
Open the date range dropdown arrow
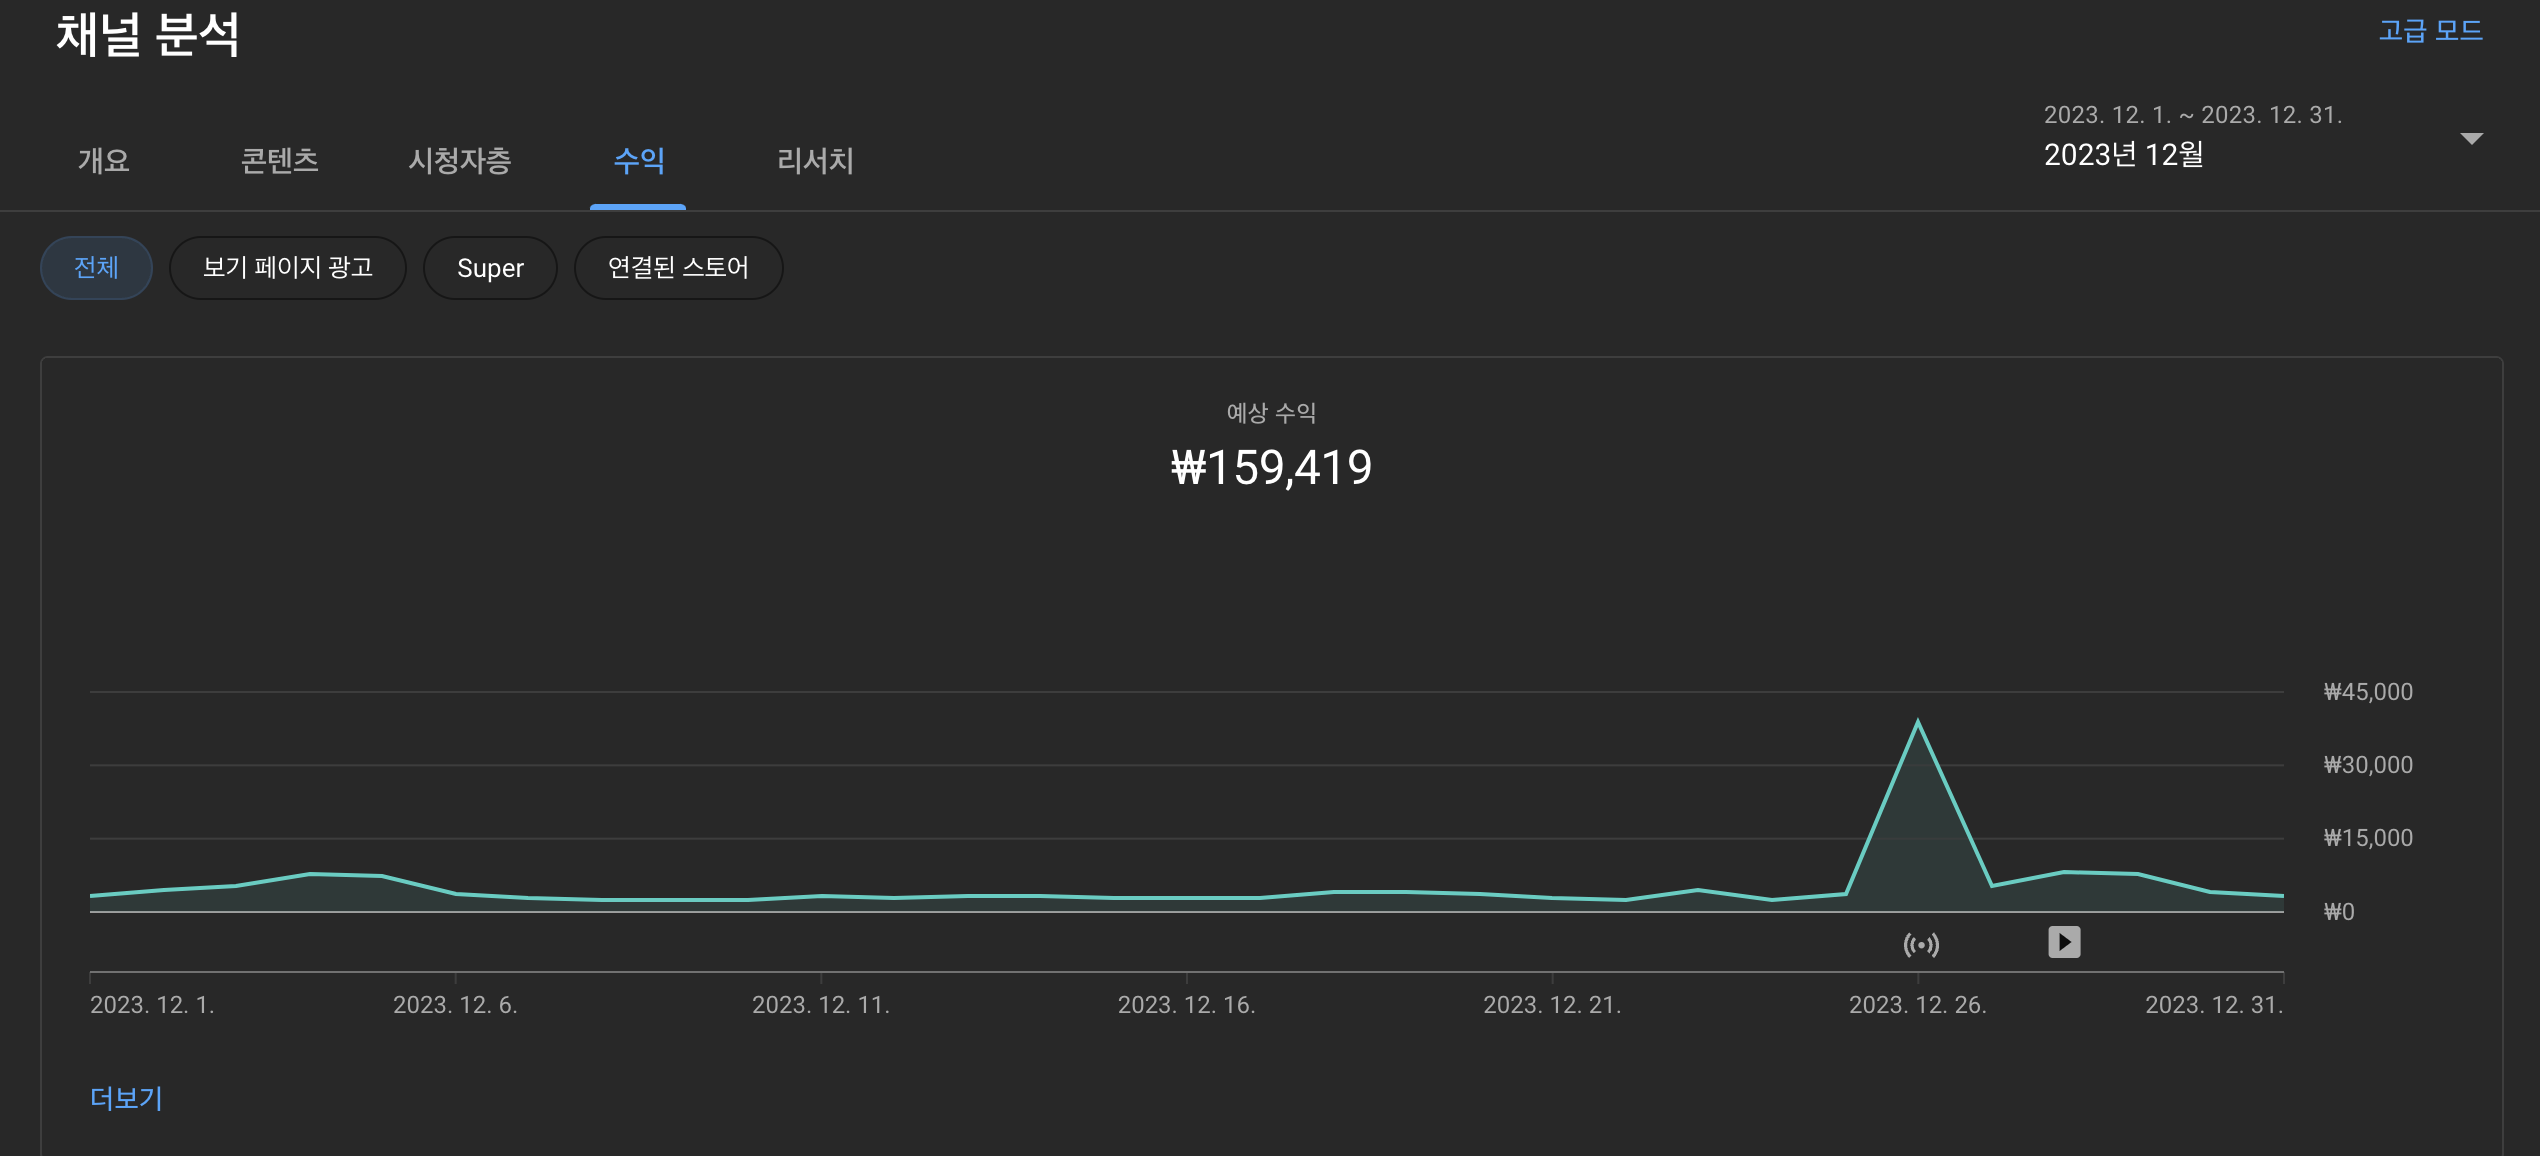pos(2471,139)
